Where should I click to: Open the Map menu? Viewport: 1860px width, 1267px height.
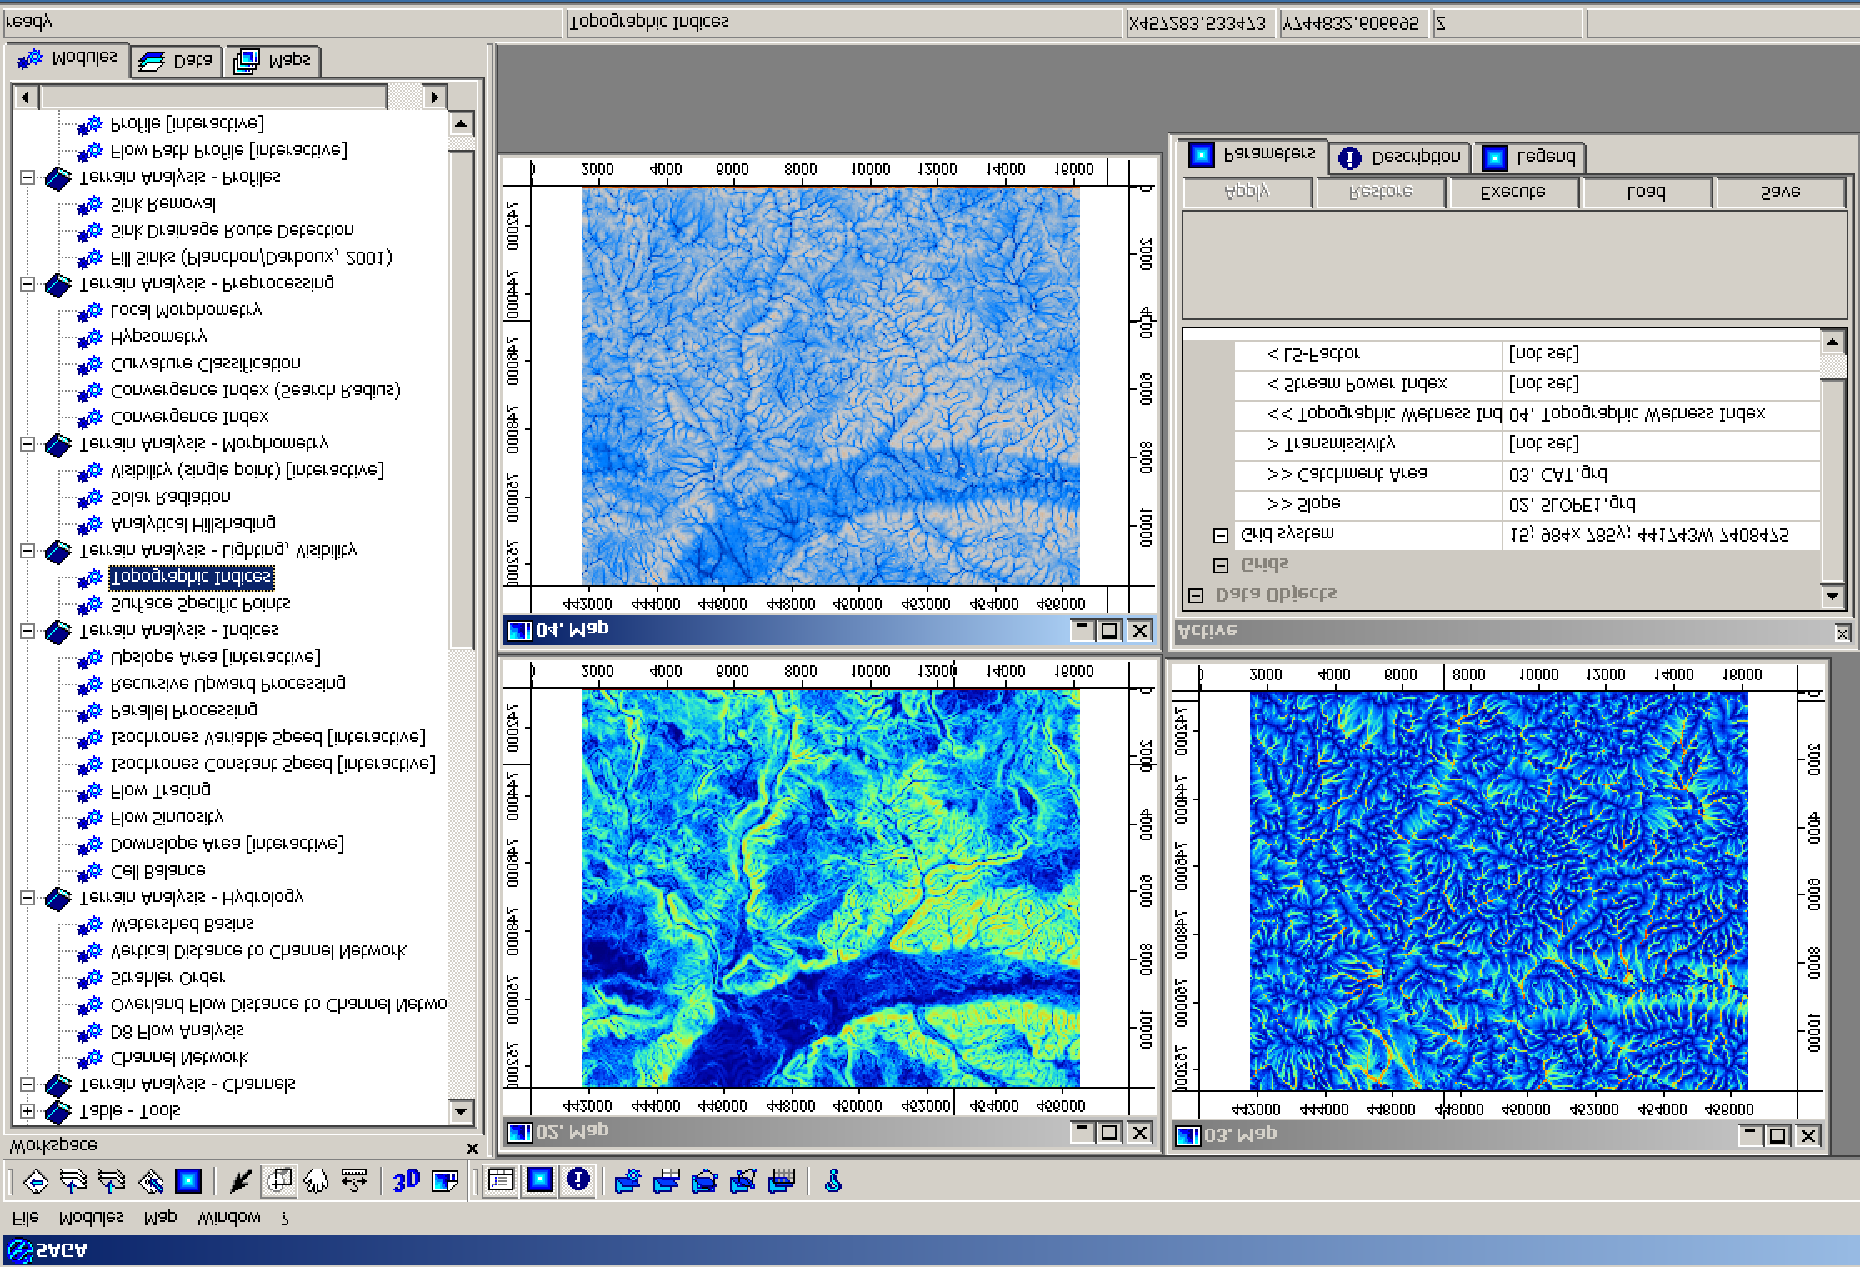pyautogui.click(x=160, y=1217)
